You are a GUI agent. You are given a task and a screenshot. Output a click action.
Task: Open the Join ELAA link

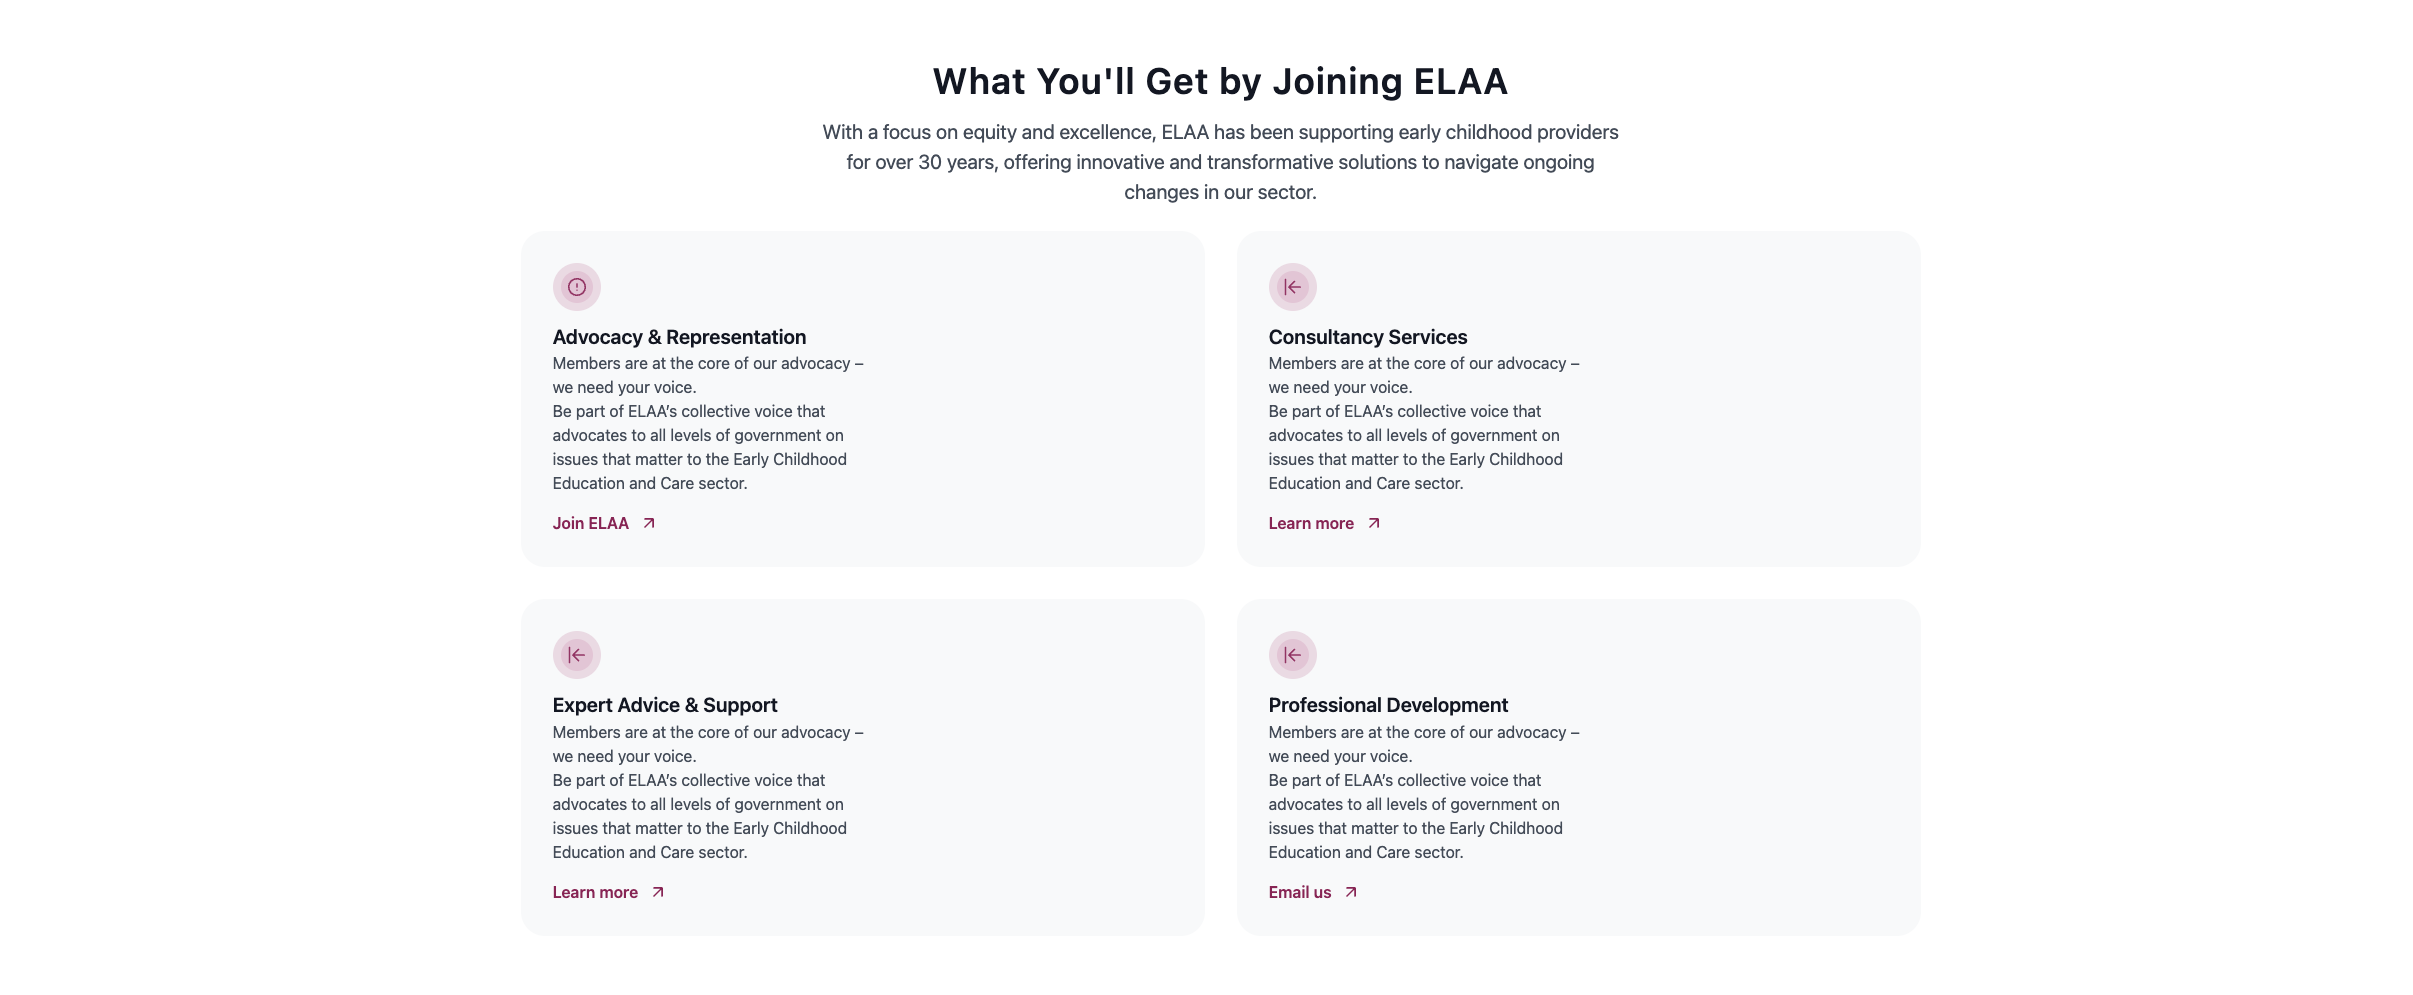click(591, 523)
